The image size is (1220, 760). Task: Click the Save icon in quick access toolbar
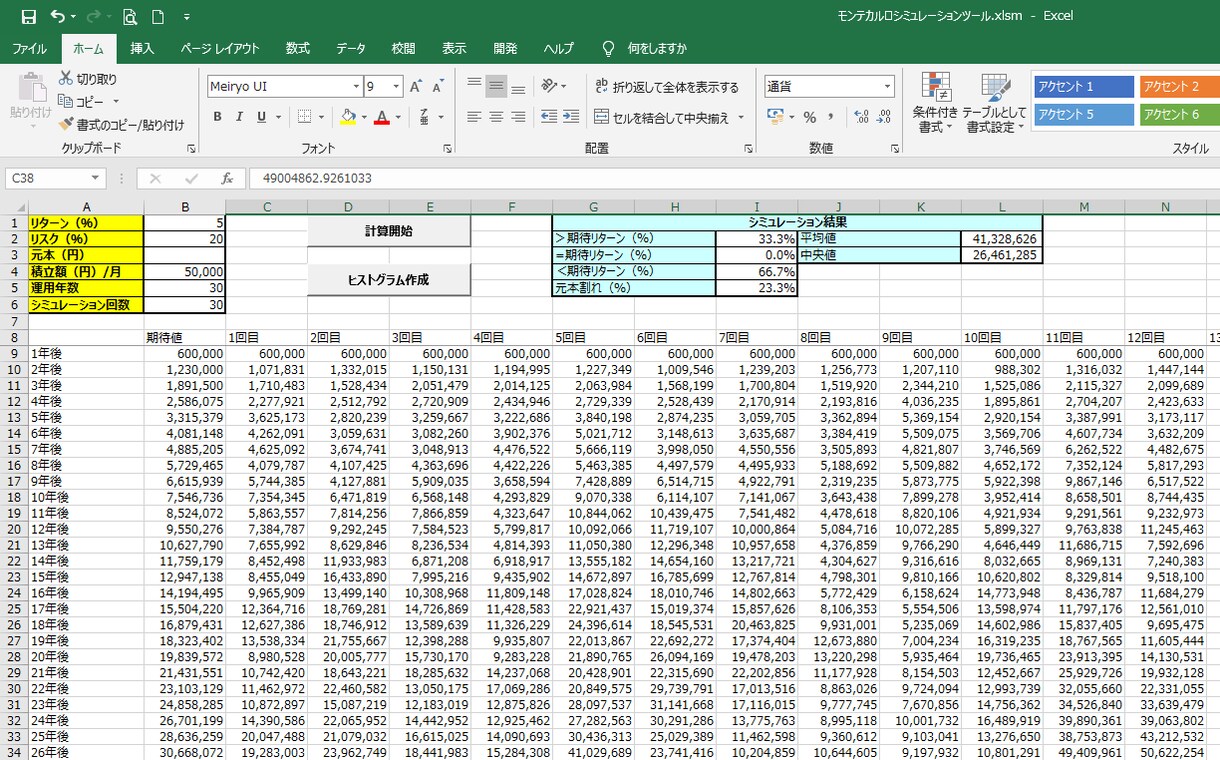pyautogui.click(x=28, y=17)
